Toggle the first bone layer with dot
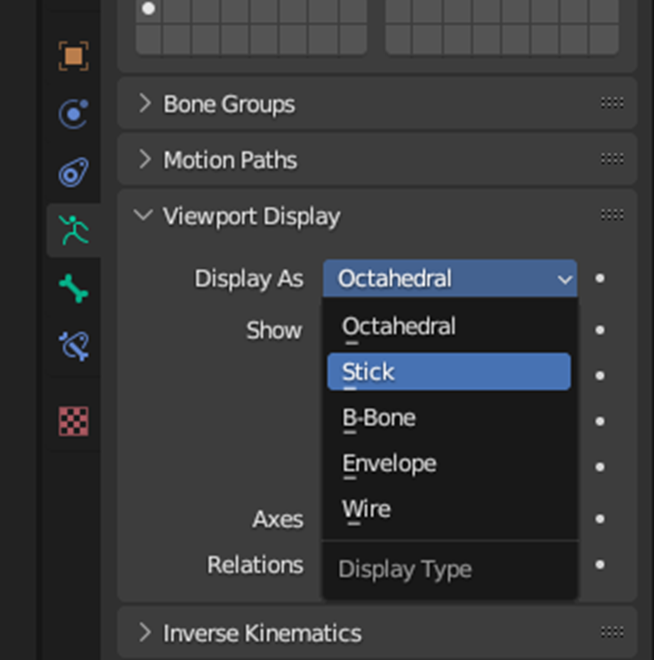The image size is (654, 660). coord(149,10)
